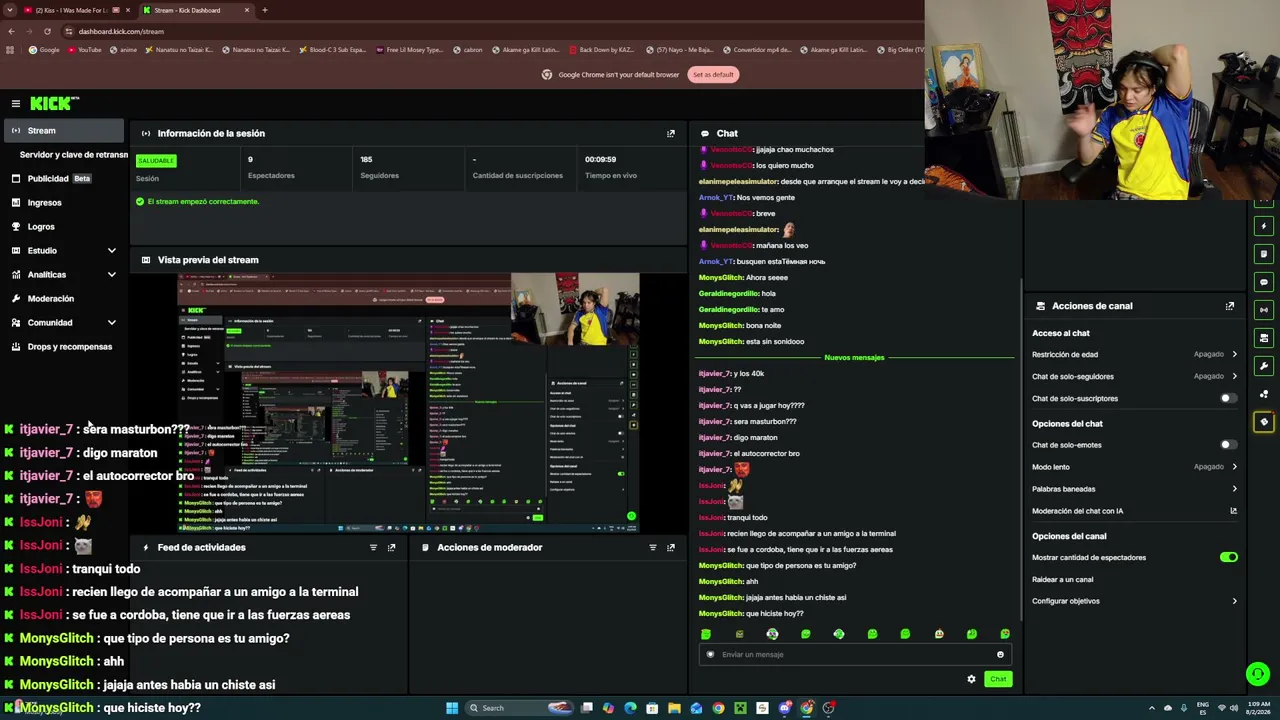Insert the first green emote in quick bar
Image resolution: width=1280 pixels, height=720 pixels.
(x=706, y=634)
